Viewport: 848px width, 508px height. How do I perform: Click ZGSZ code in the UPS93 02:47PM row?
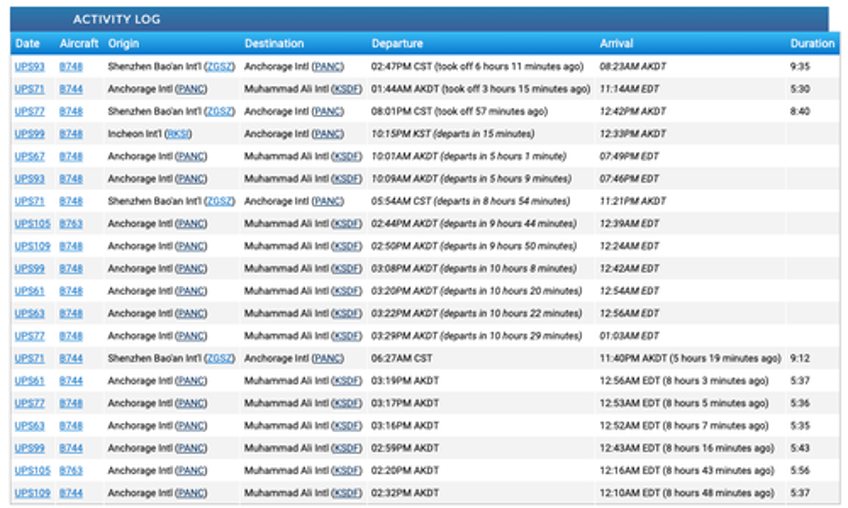point(220,67)
